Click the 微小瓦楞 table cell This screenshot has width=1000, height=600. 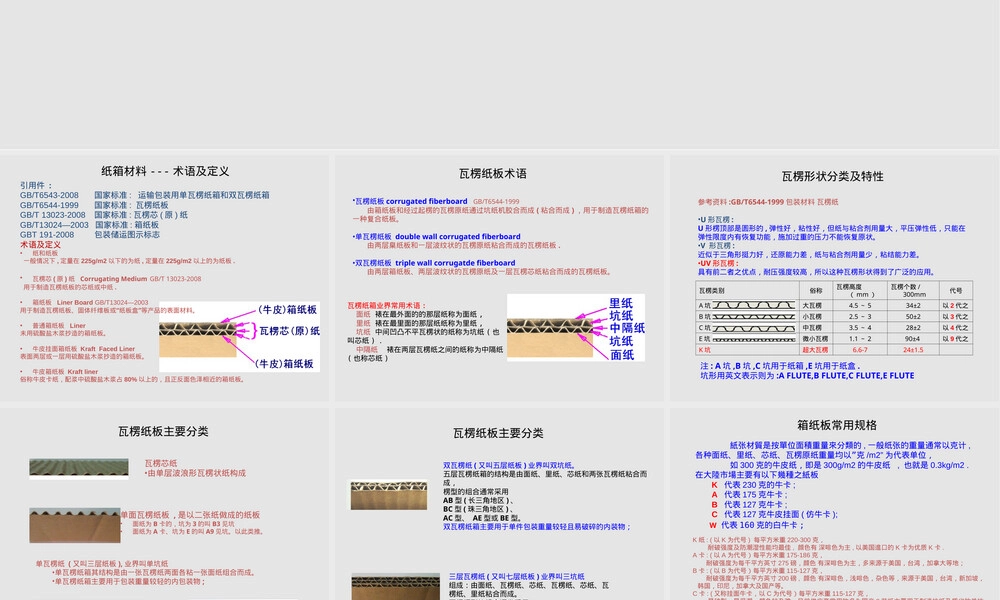coord(815,339)
